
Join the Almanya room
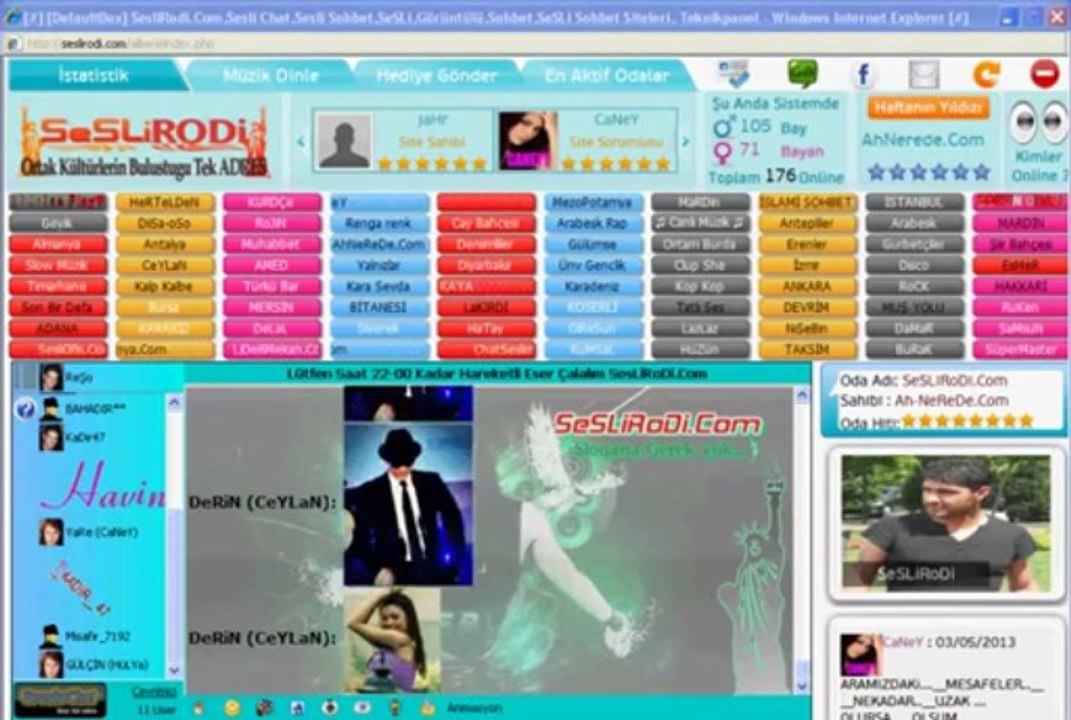pyautogui.click(x=58, y=244)
